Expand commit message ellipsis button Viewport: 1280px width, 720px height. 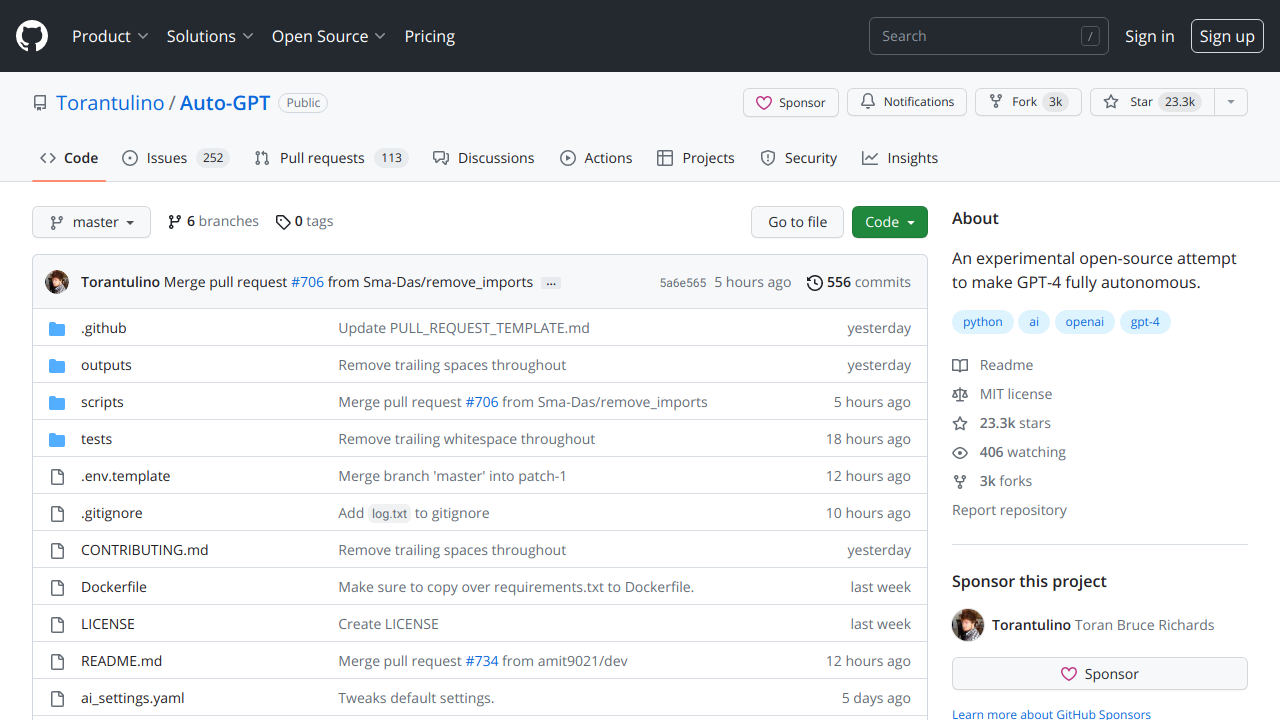tap(551, 283)
